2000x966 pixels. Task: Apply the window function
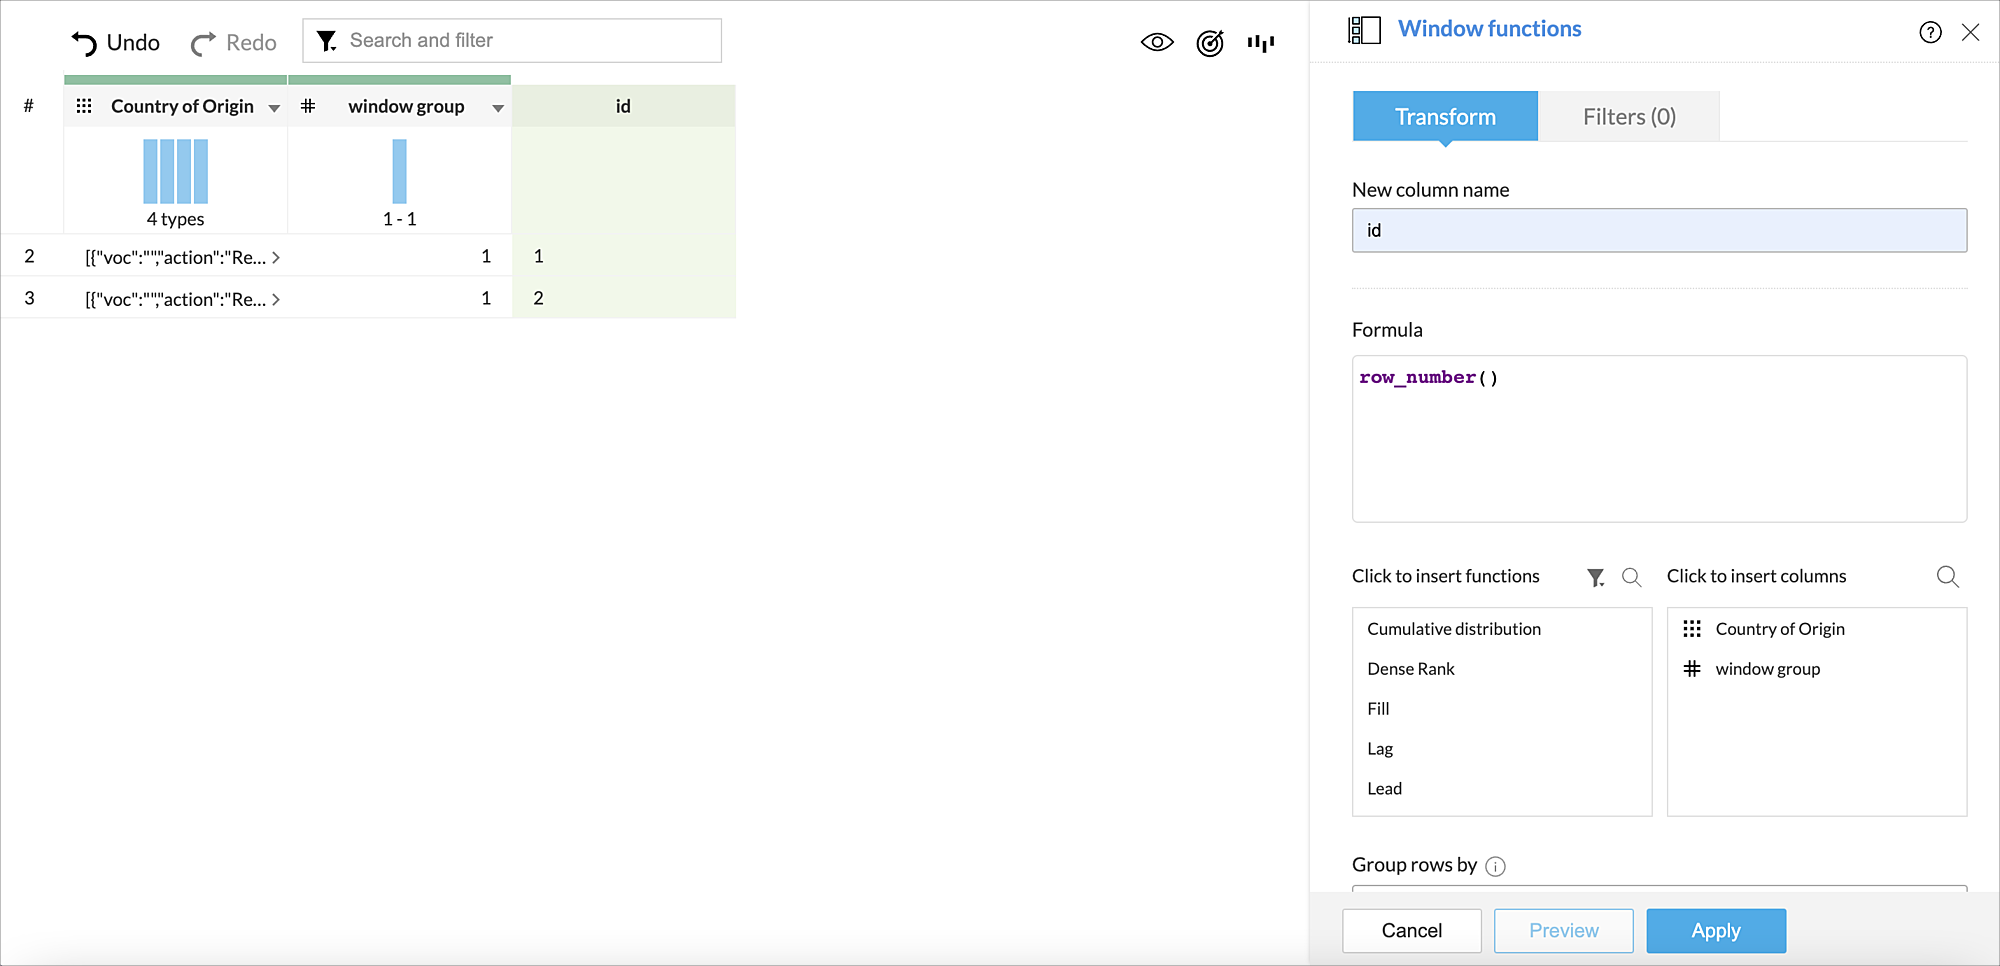point(1716,930)
